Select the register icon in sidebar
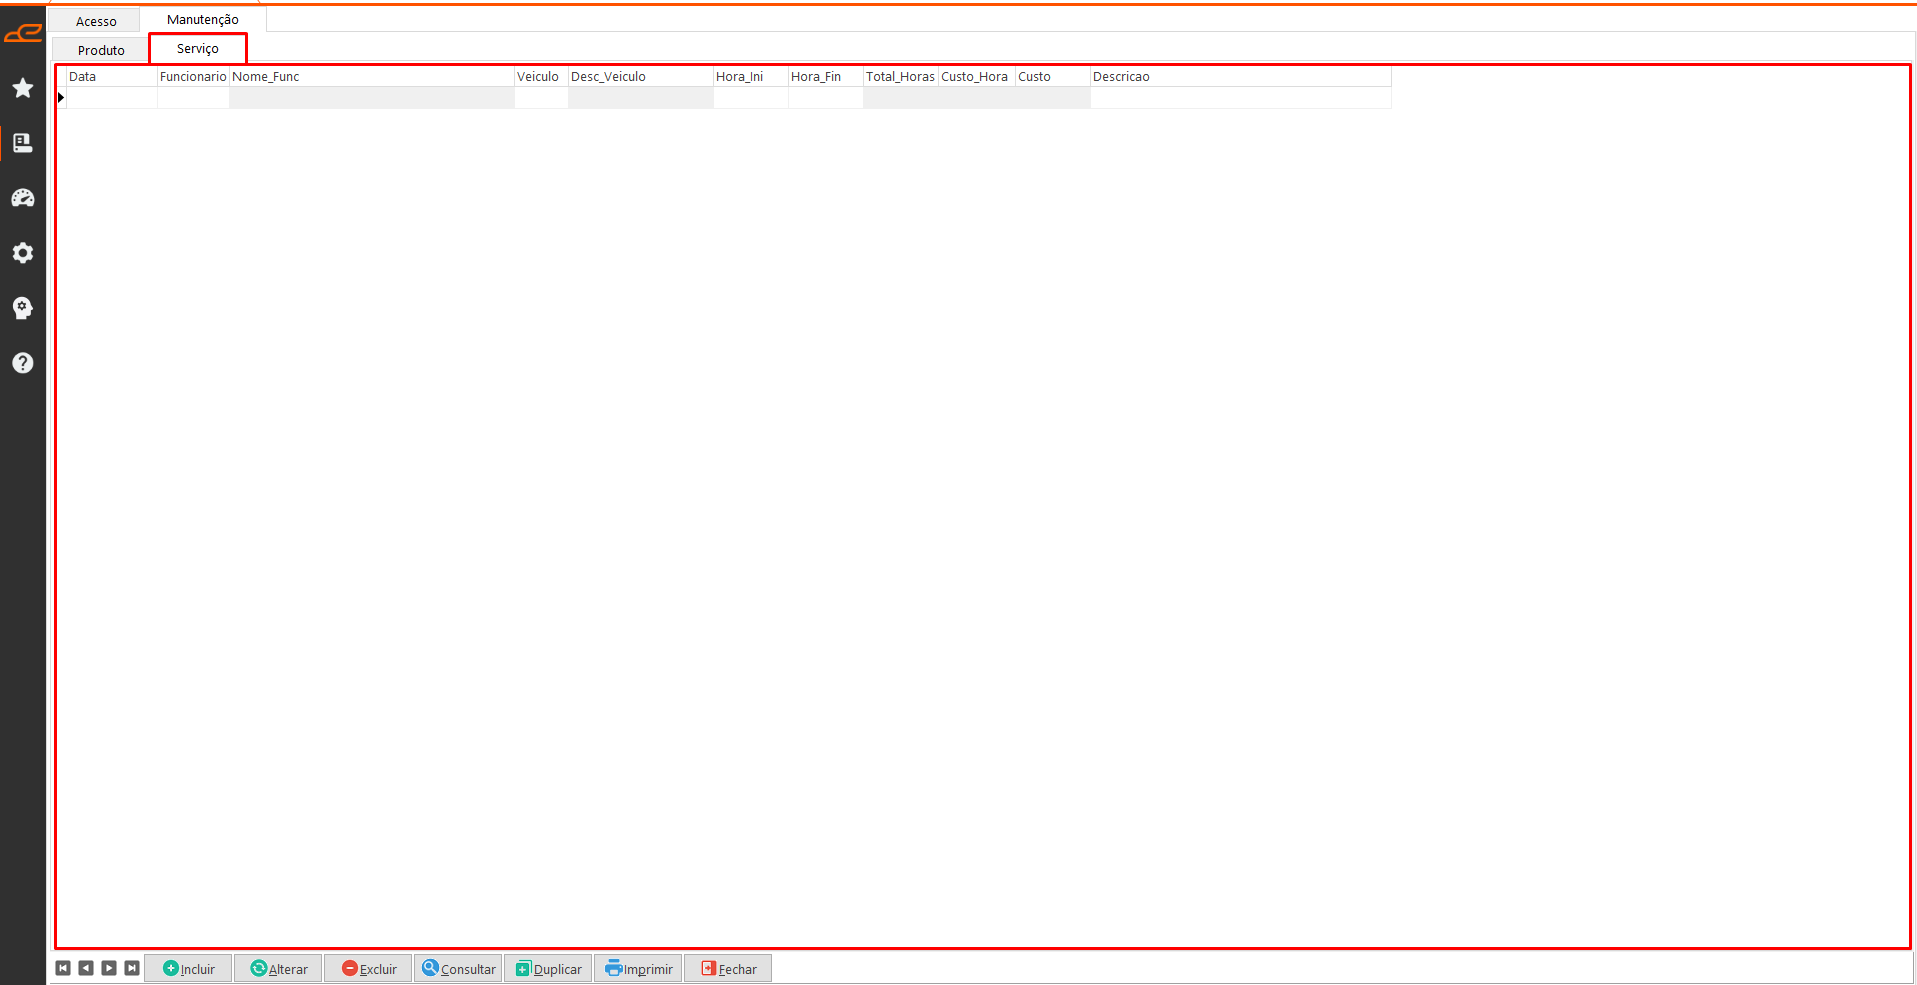This screenshot has height=985, width=1917. click(23, 143)
